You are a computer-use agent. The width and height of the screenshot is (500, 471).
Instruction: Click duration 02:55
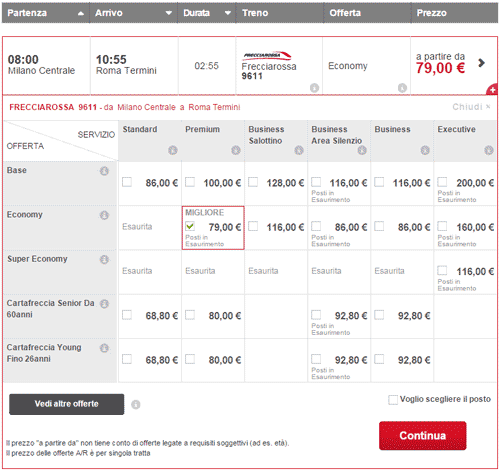[x=206, y=66]
